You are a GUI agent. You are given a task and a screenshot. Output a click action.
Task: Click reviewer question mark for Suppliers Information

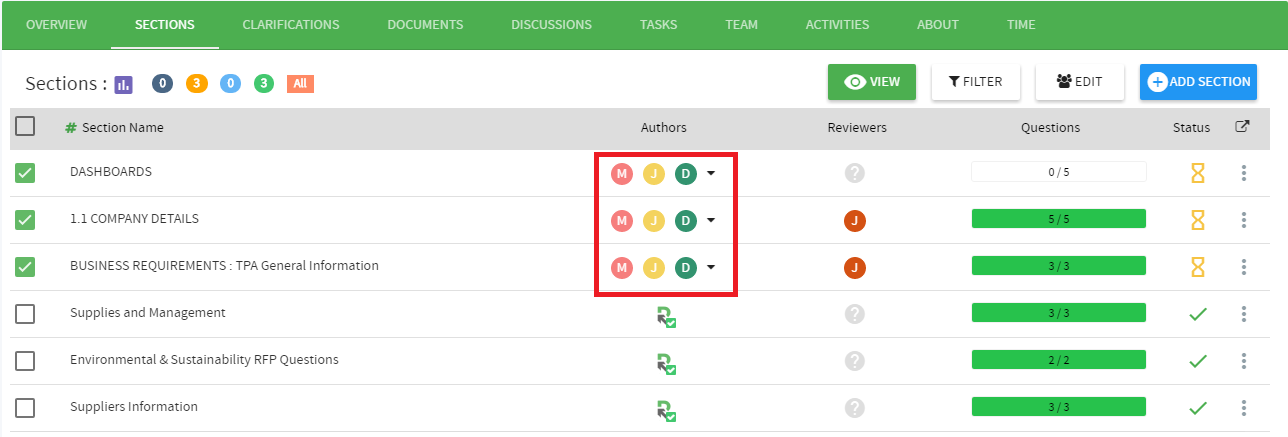coord(854,408)
